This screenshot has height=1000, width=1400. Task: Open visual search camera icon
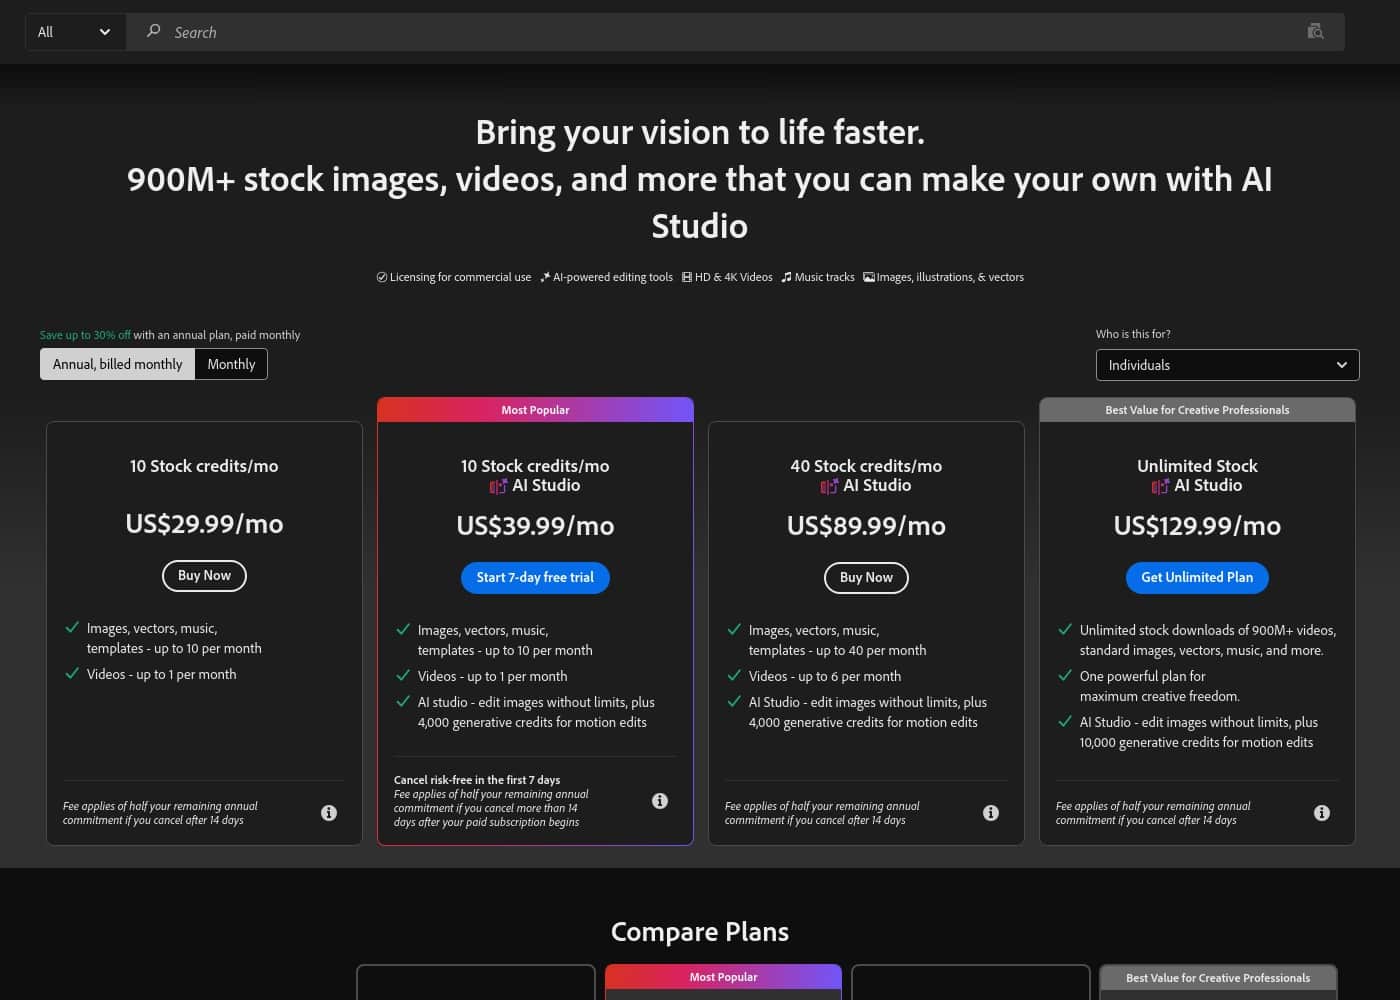coord(1315,31)
